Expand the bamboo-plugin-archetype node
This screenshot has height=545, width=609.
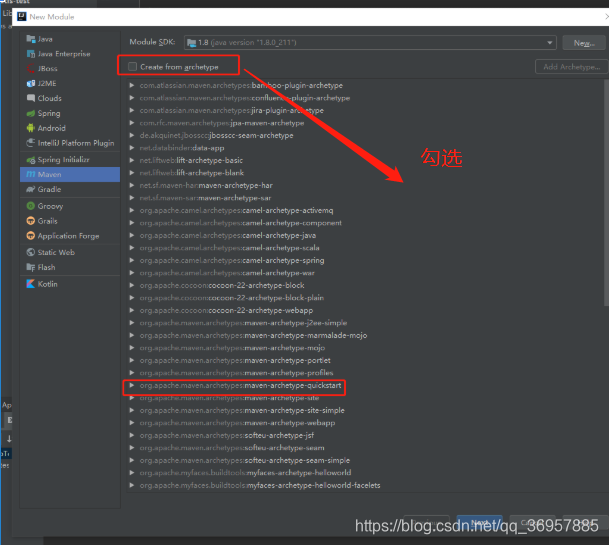[x=132, y=85]
